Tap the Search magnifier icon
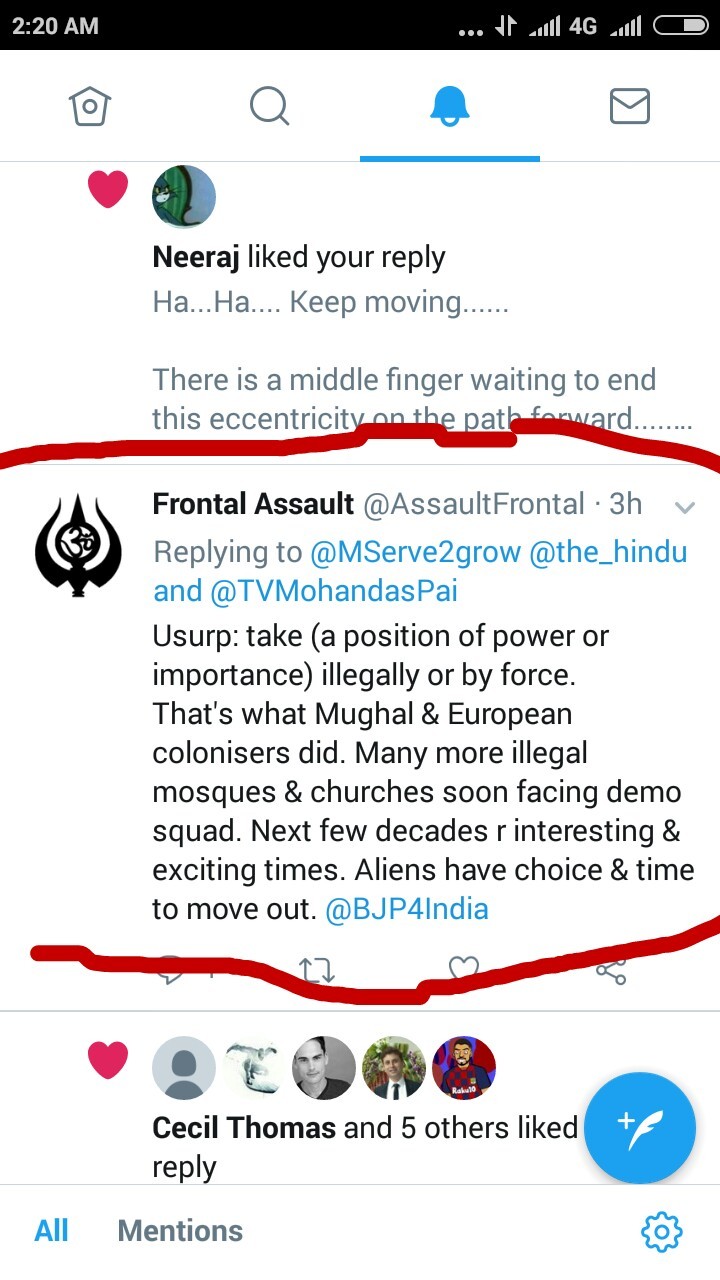Viewport: 720px width, 1280px height. (x=269, y=106)
